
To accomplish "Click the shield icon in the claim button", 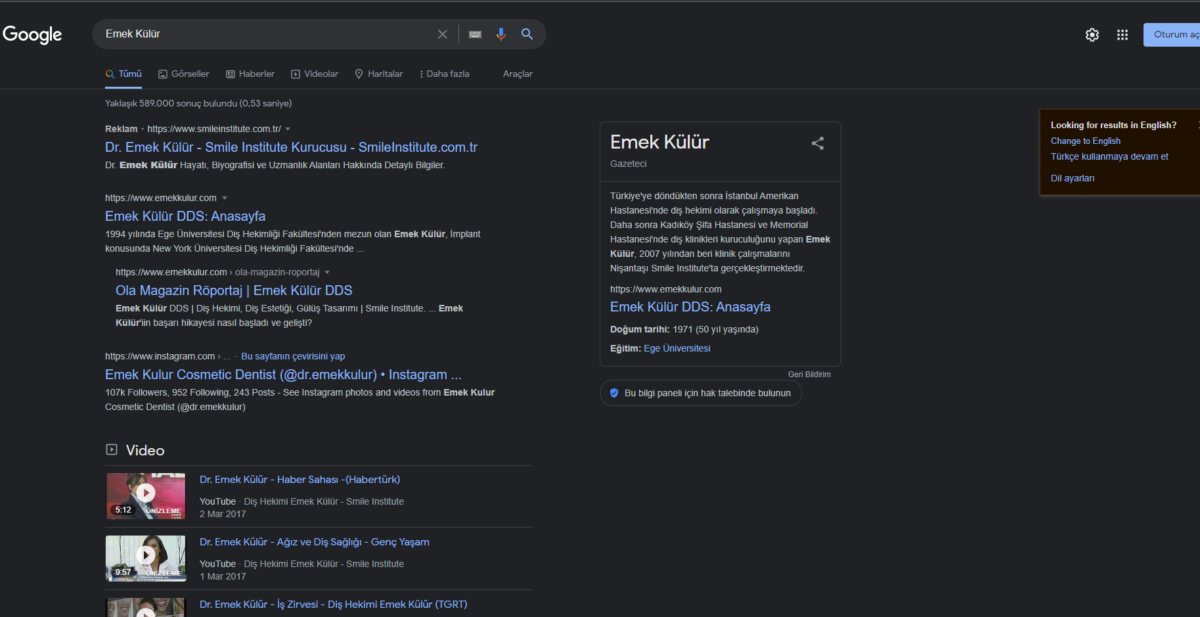I will [614, 393].
